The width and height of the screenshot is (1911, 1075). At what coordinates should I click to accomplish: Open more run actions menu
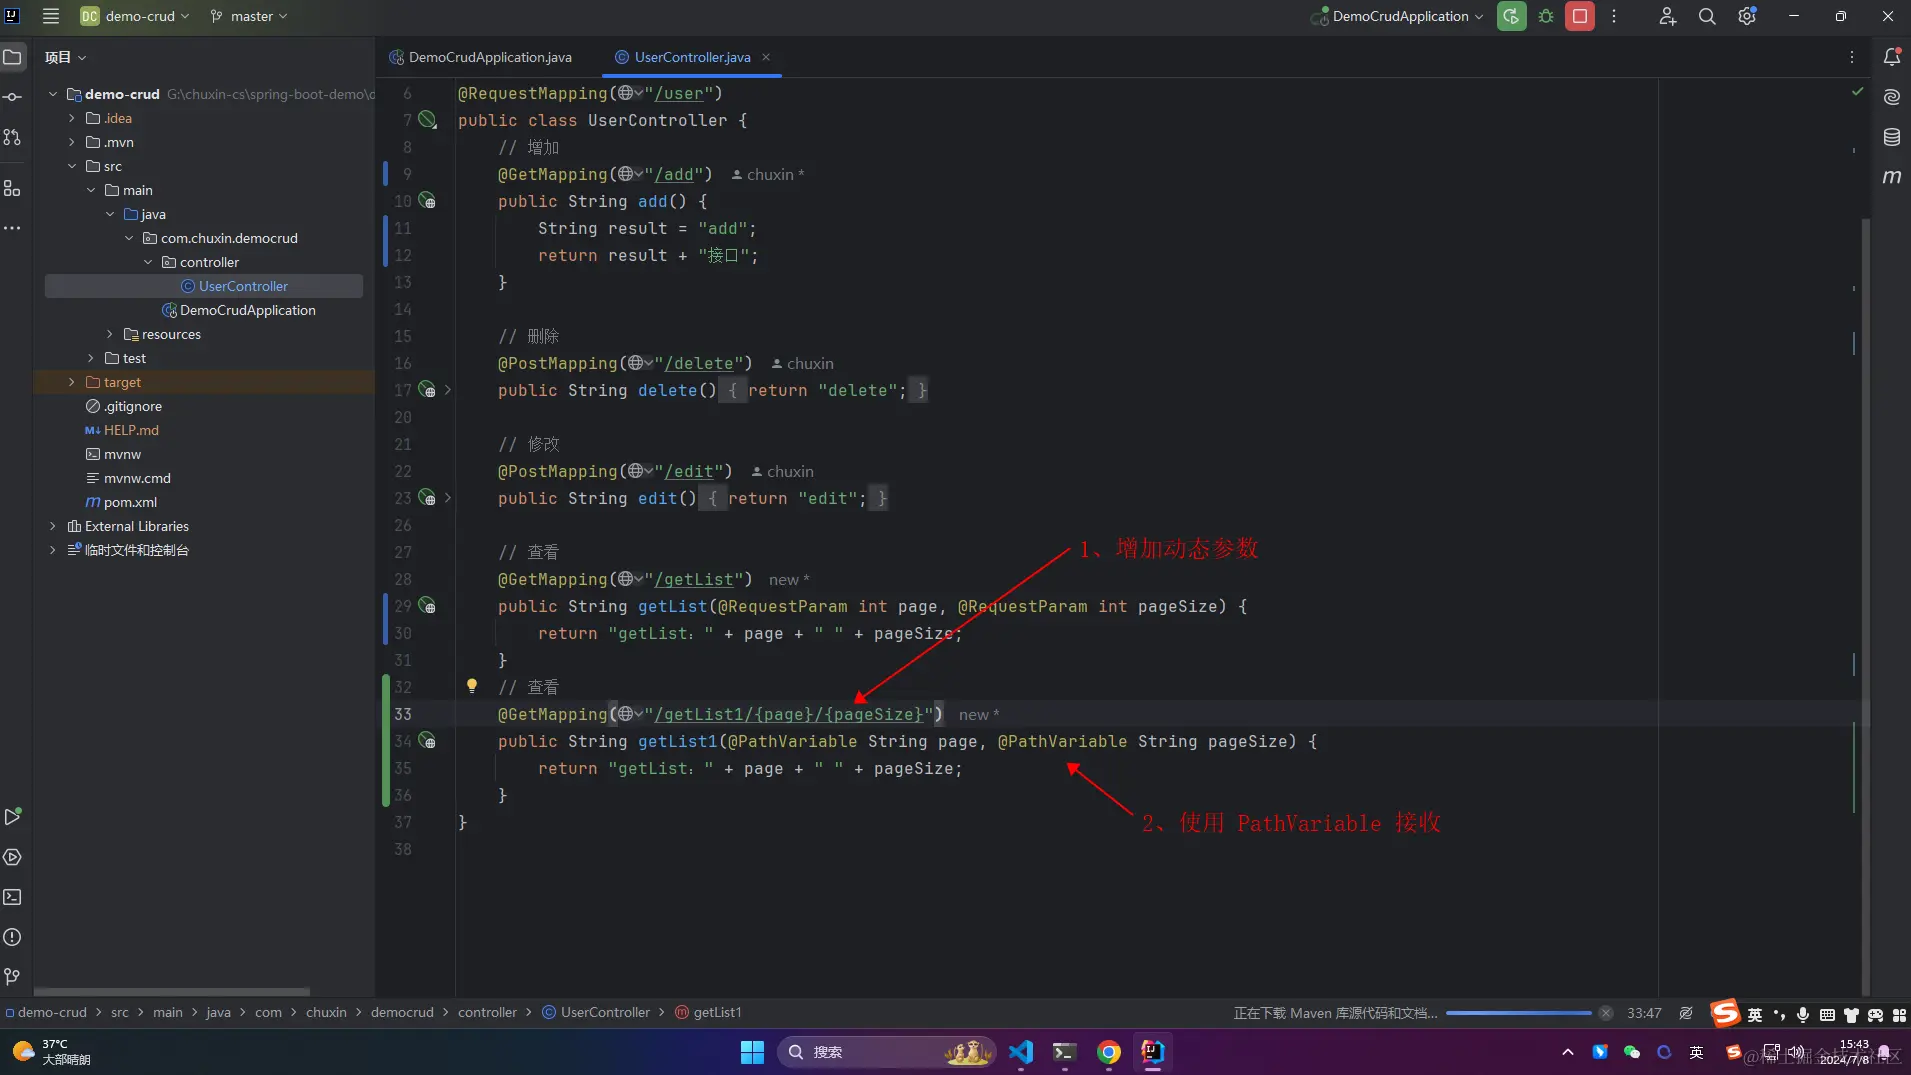pyautogui.click(x=1614, y=16)
